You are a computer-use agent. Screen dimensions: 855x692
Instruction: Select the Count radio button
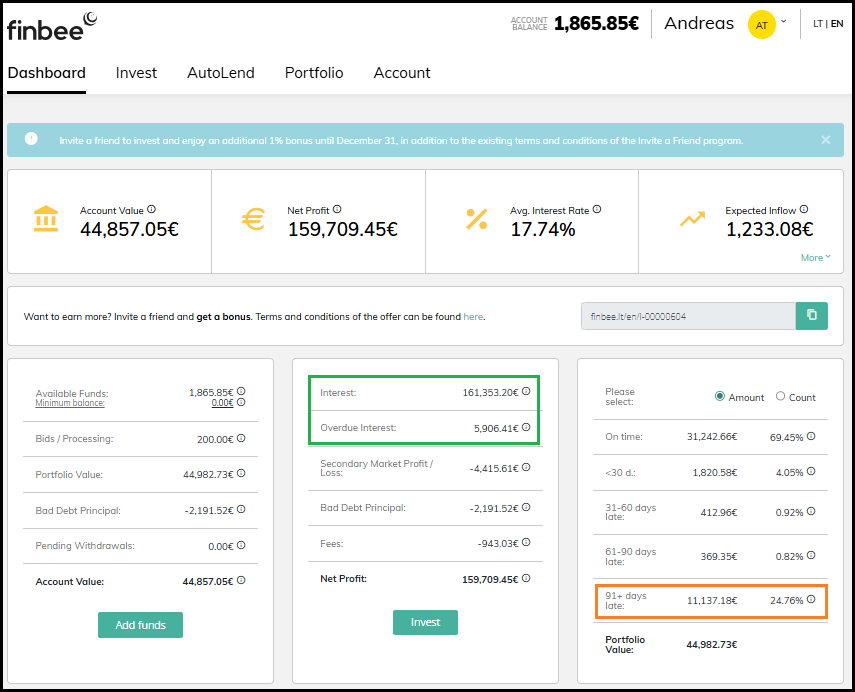tap(781, 397)
